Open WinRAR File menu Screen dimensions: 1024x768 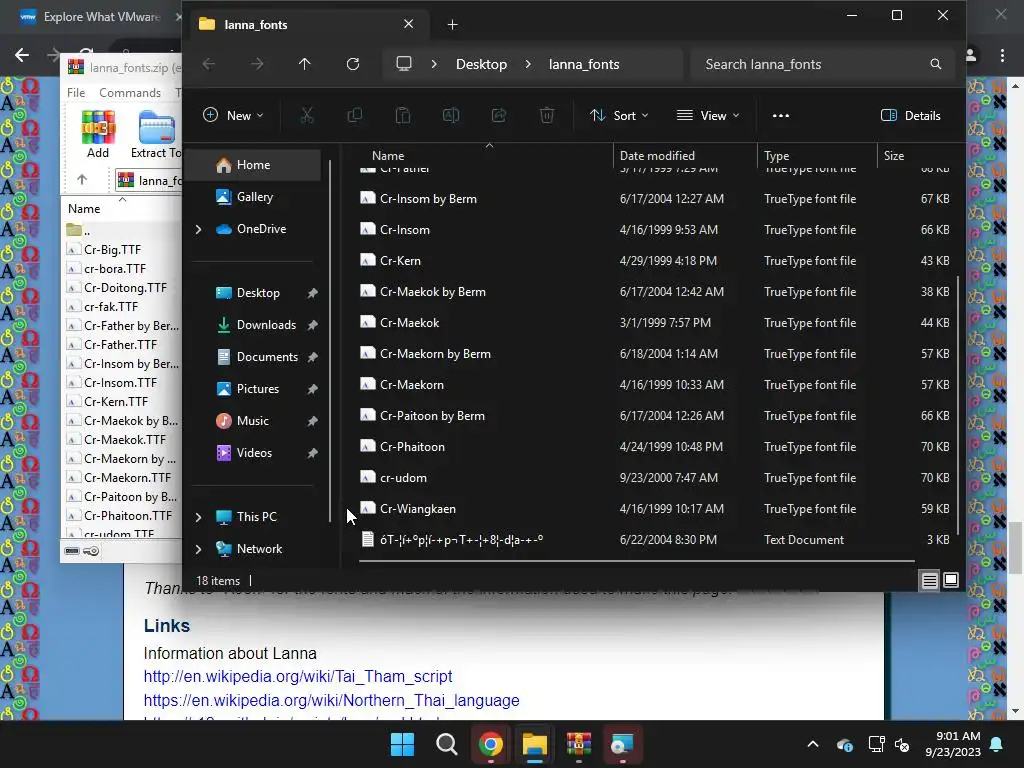76,93
